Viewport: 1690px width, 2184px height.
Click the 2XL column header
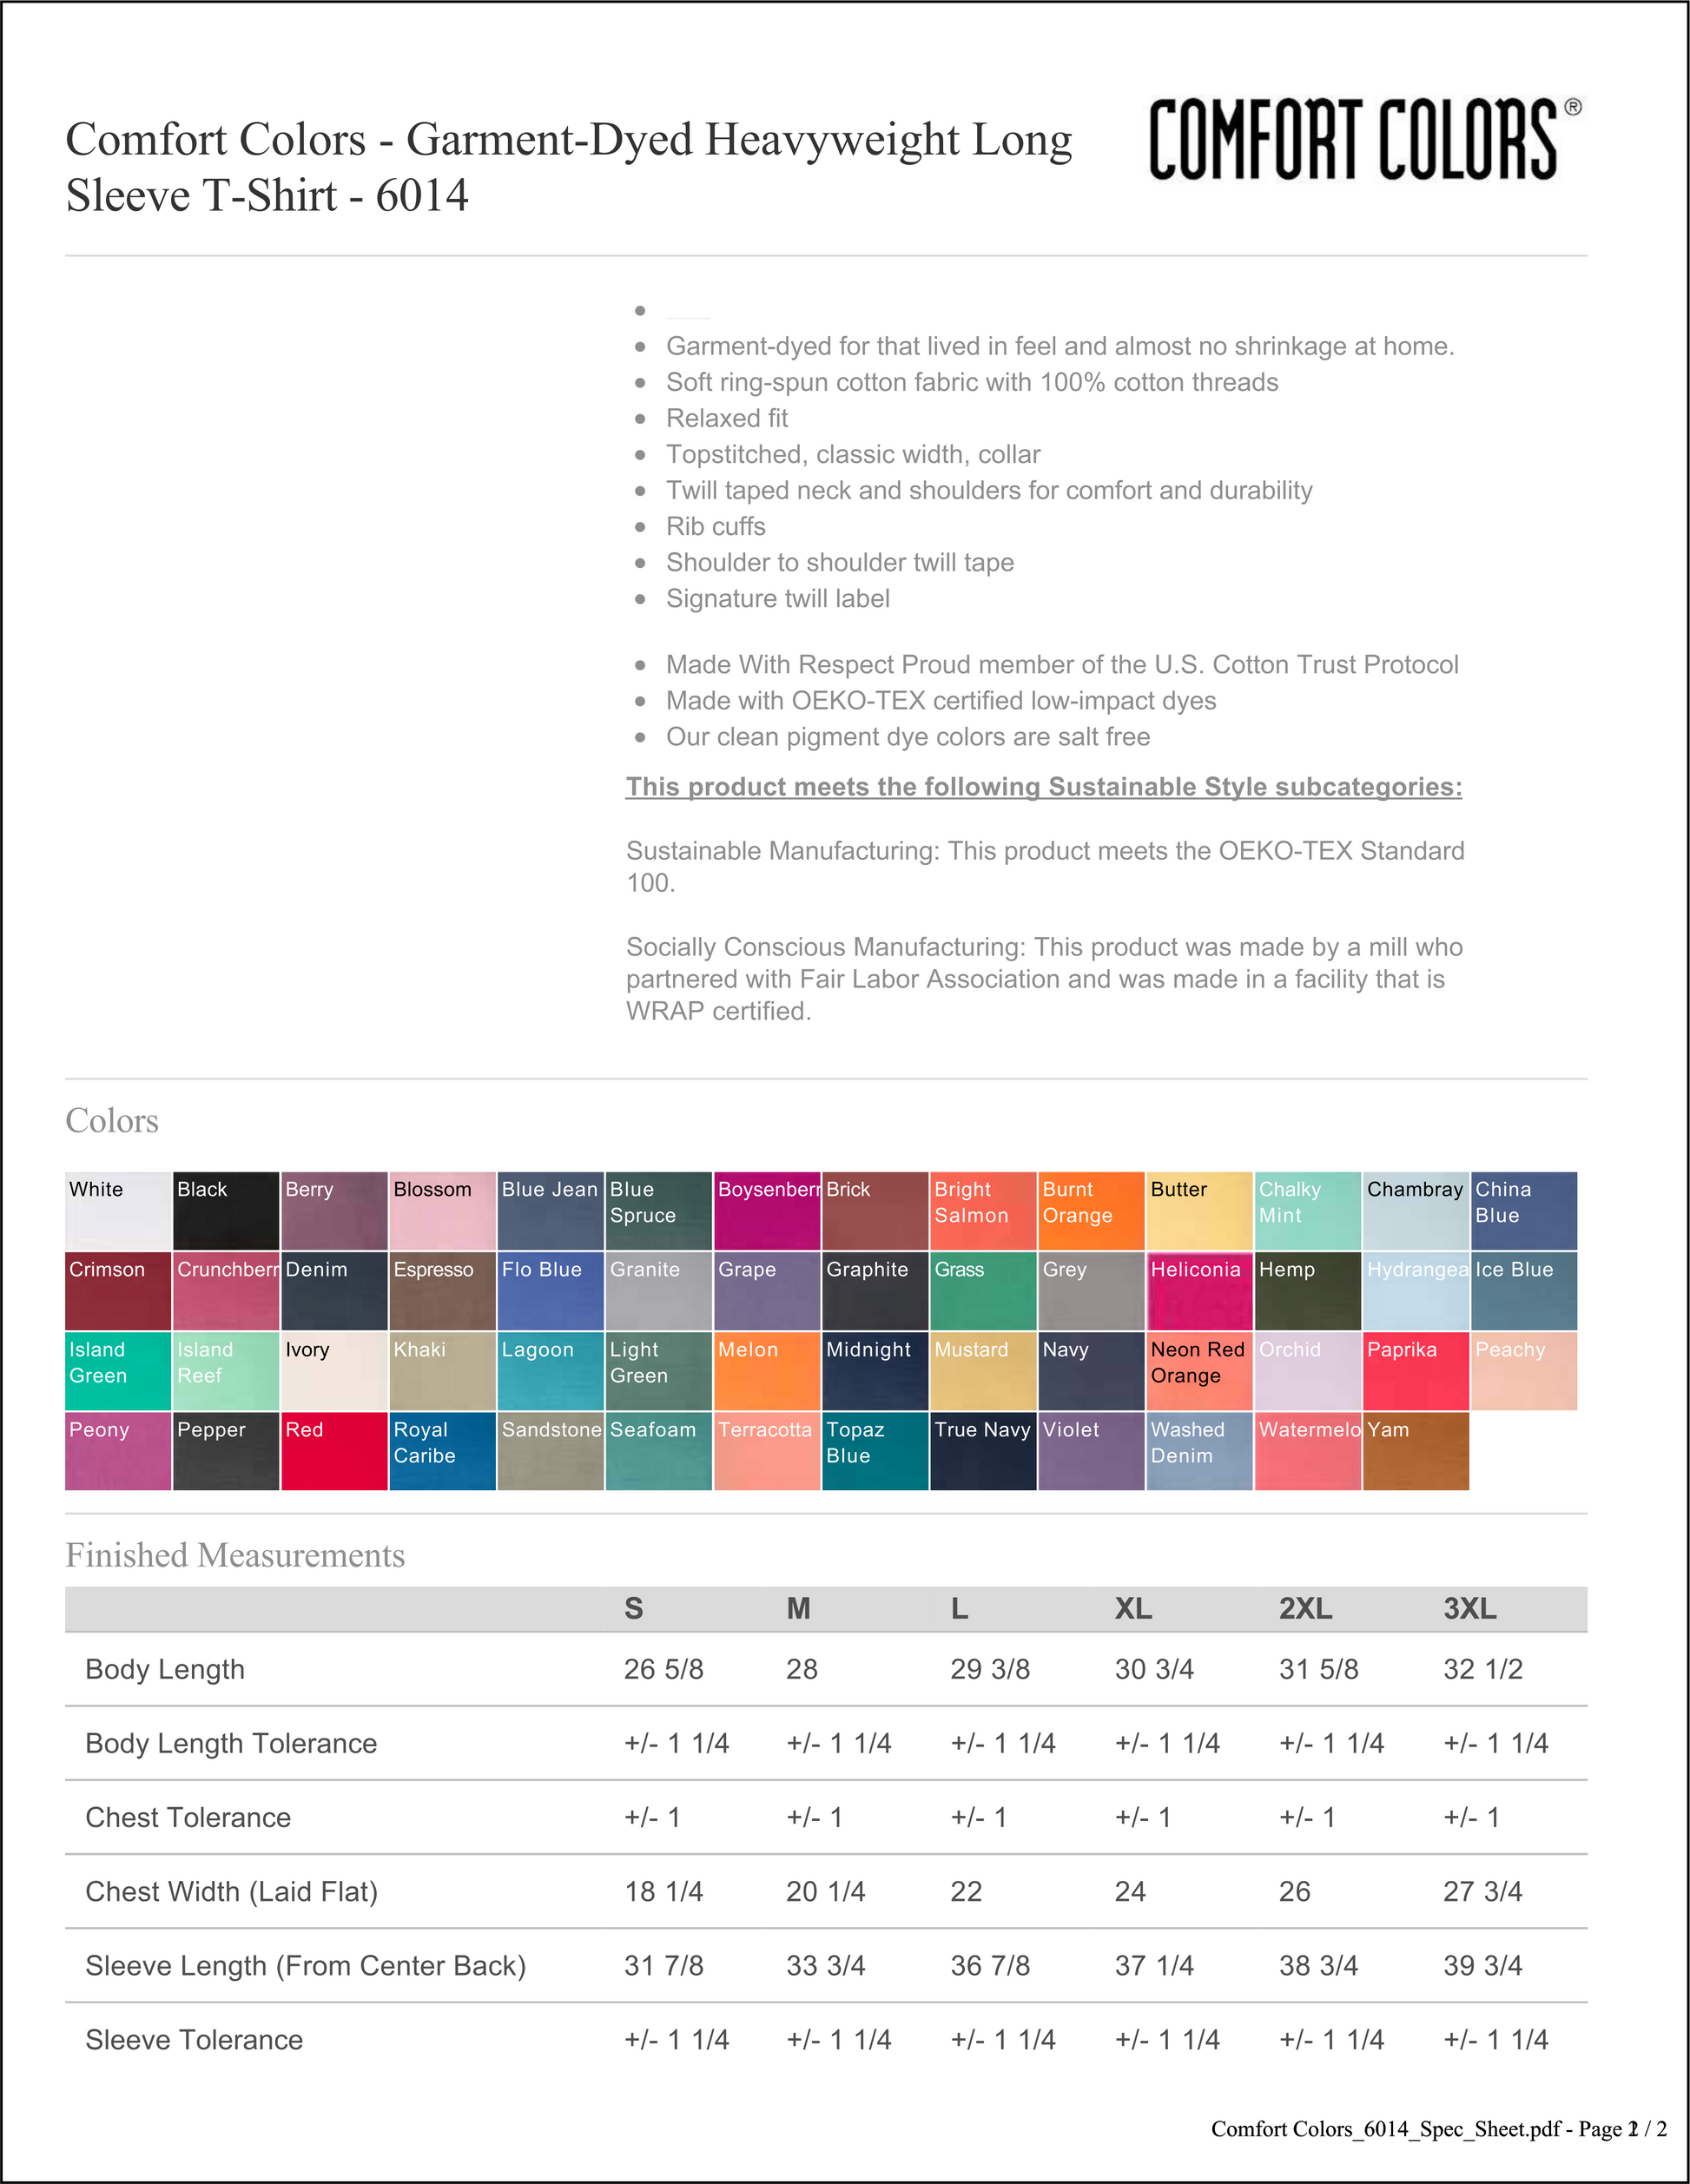click(1305, 1609)
